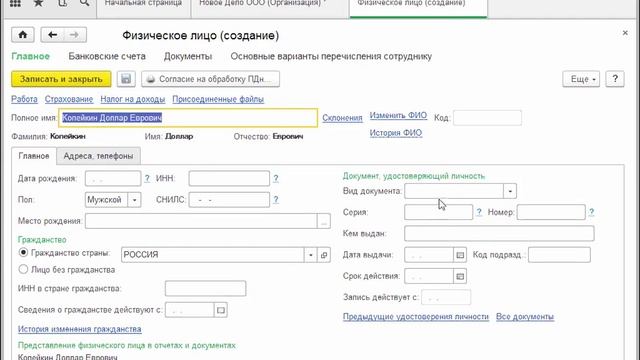Expand Вид документа dropdown
The height and width of the screenshot is (360, 640).
click(510, 191)
